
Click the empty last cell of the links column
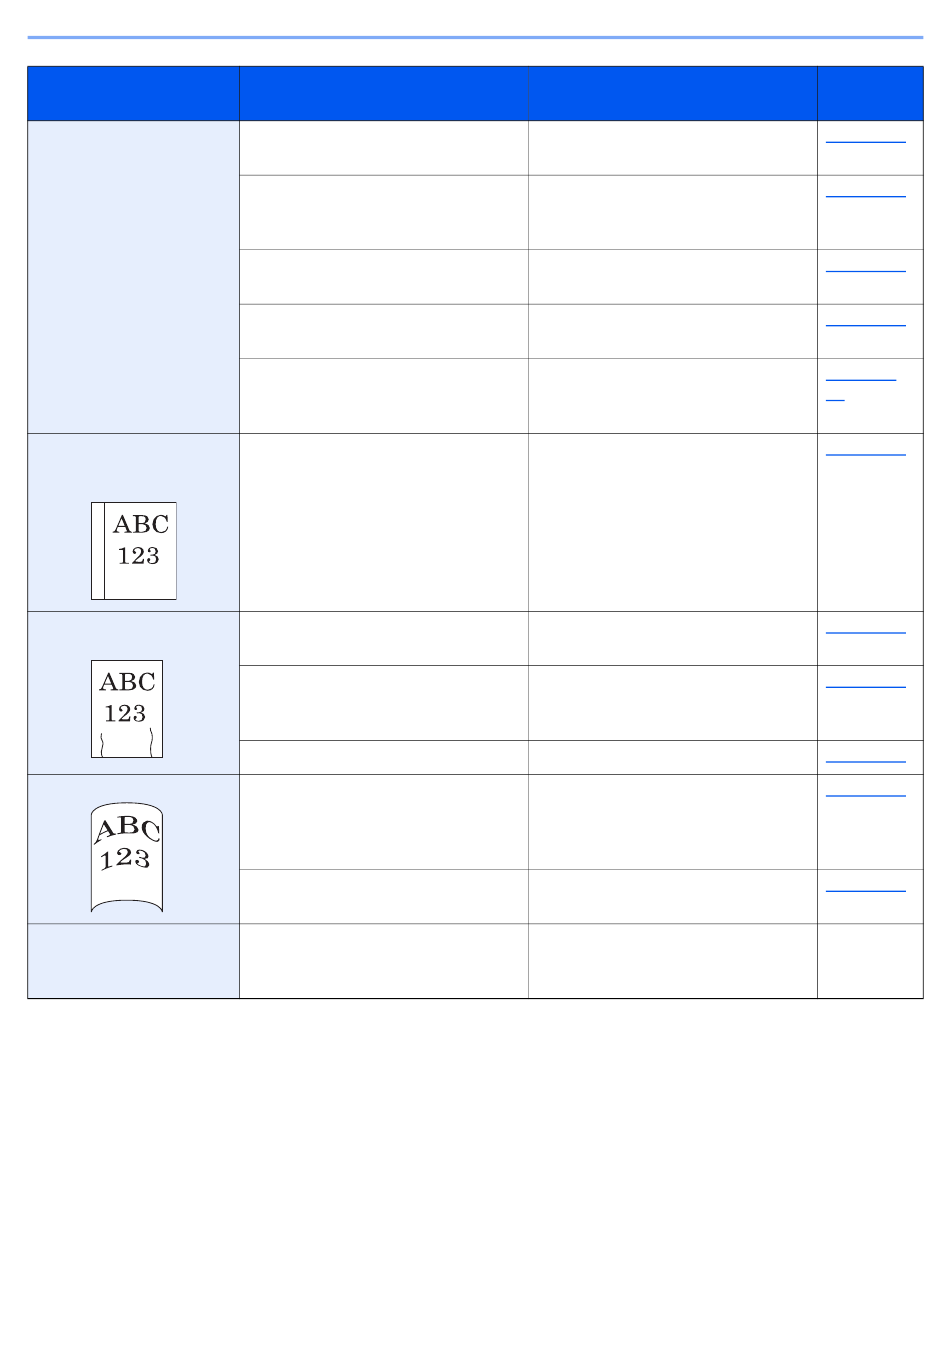pyautogui.click(x=869, y=960)
